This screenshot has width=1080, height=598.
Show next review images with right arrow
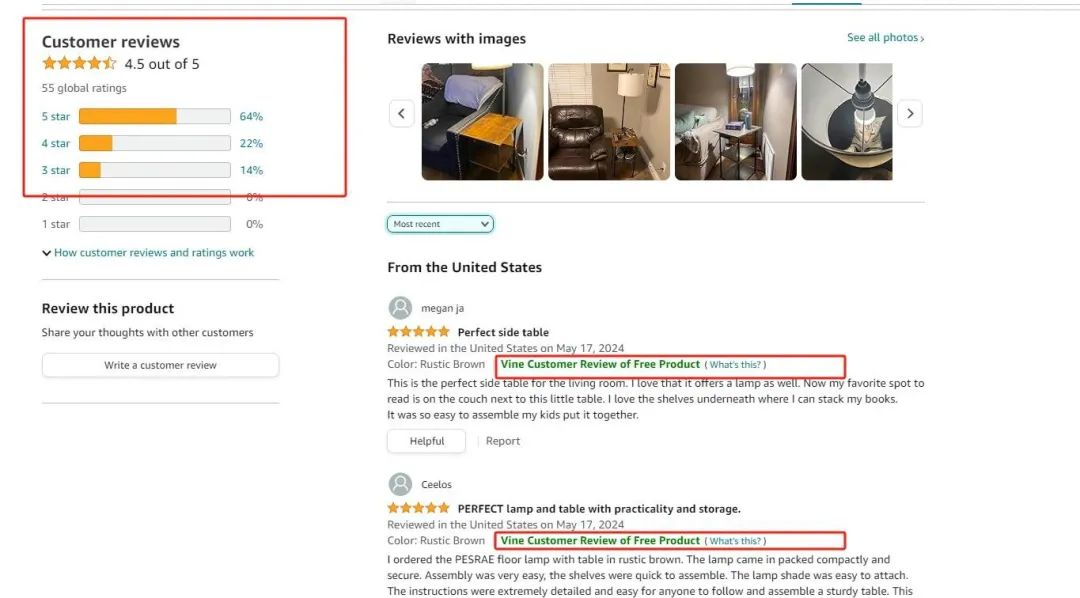pos(910,113)
